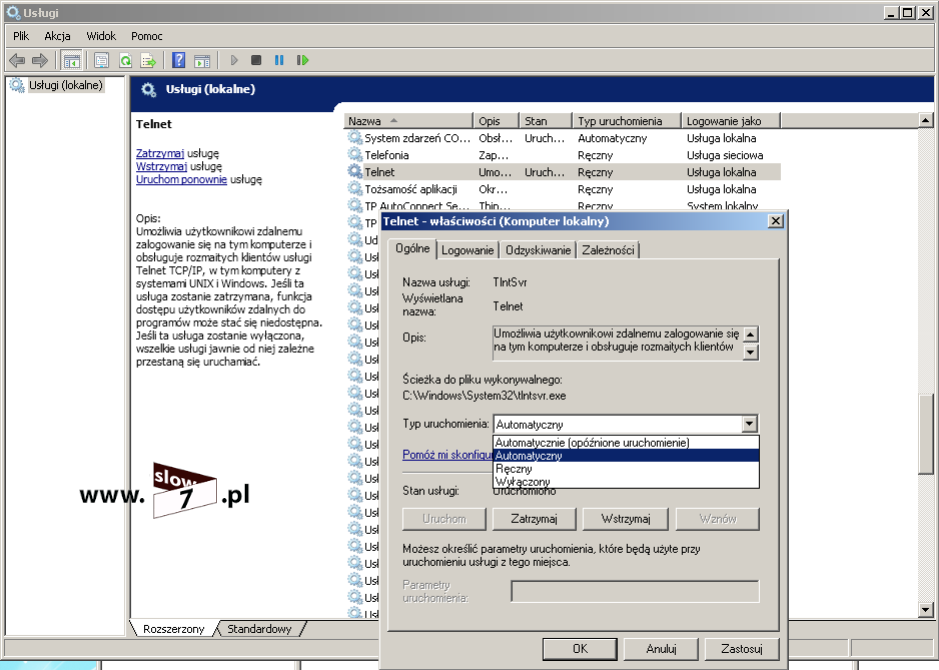
Task: Click the Stop service square icon
Action: pos(256,60)
